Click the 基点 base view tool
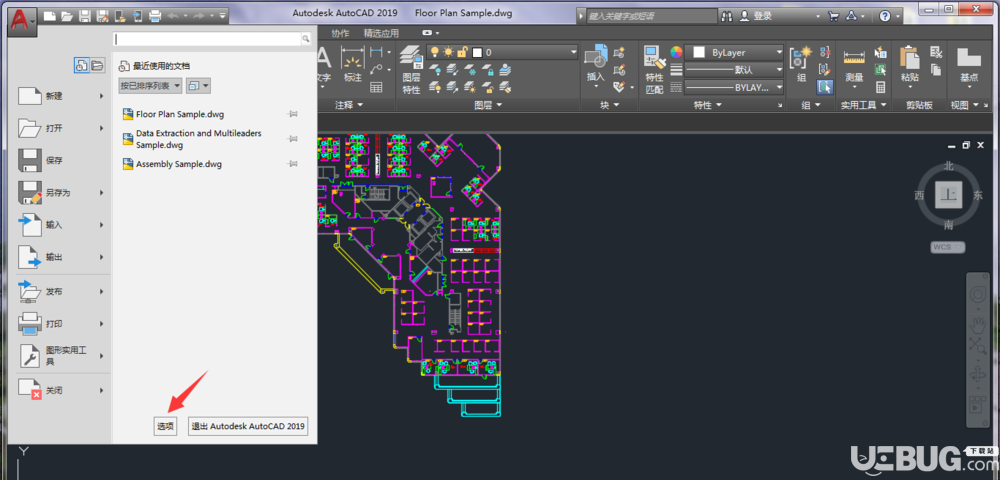 coord(969,66)
